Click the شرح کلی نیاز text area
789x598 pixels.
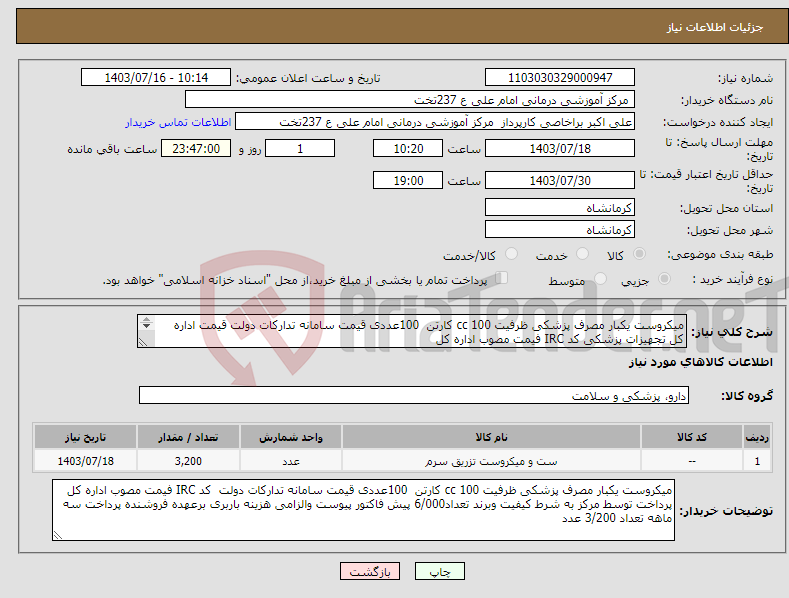412,331
